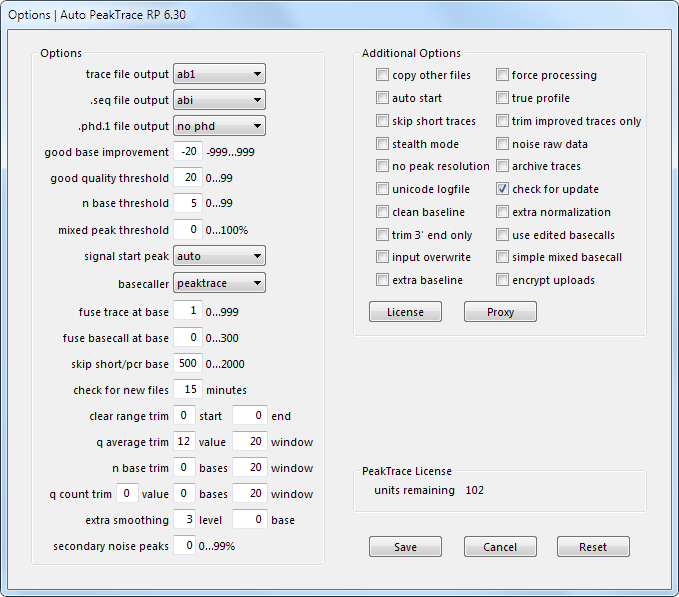Tick the no peak resolution checkbox
The height and width of the screenshot is (597, 679).
[382, 165]
